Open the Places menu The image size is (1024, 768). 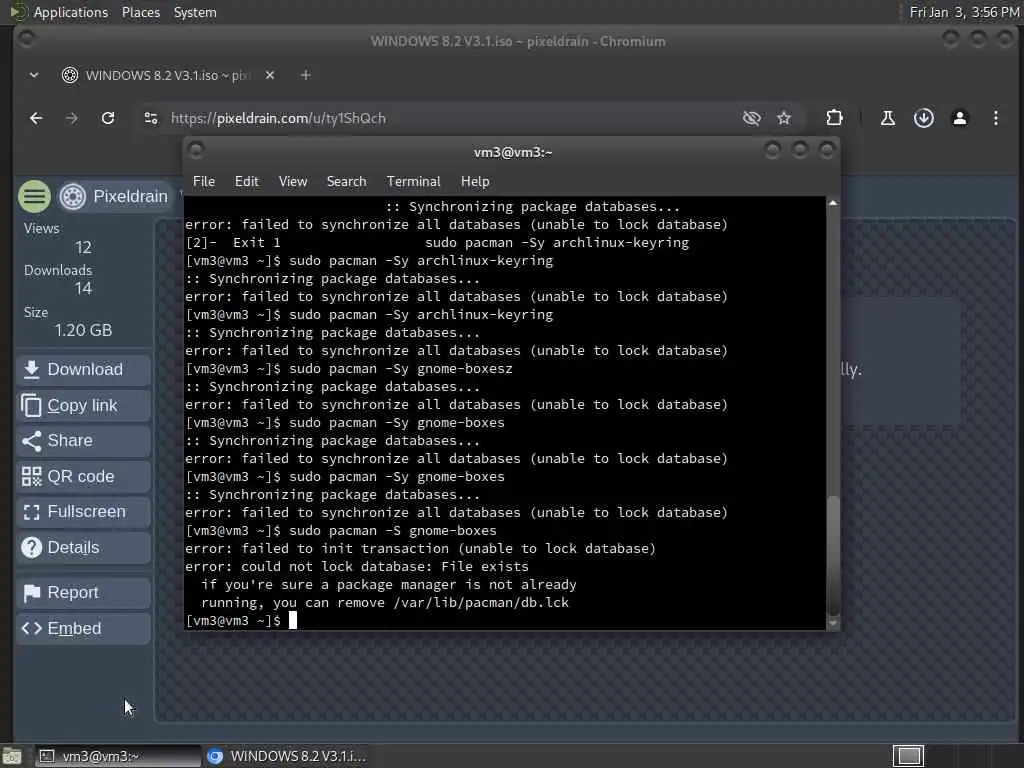point(140,12)
